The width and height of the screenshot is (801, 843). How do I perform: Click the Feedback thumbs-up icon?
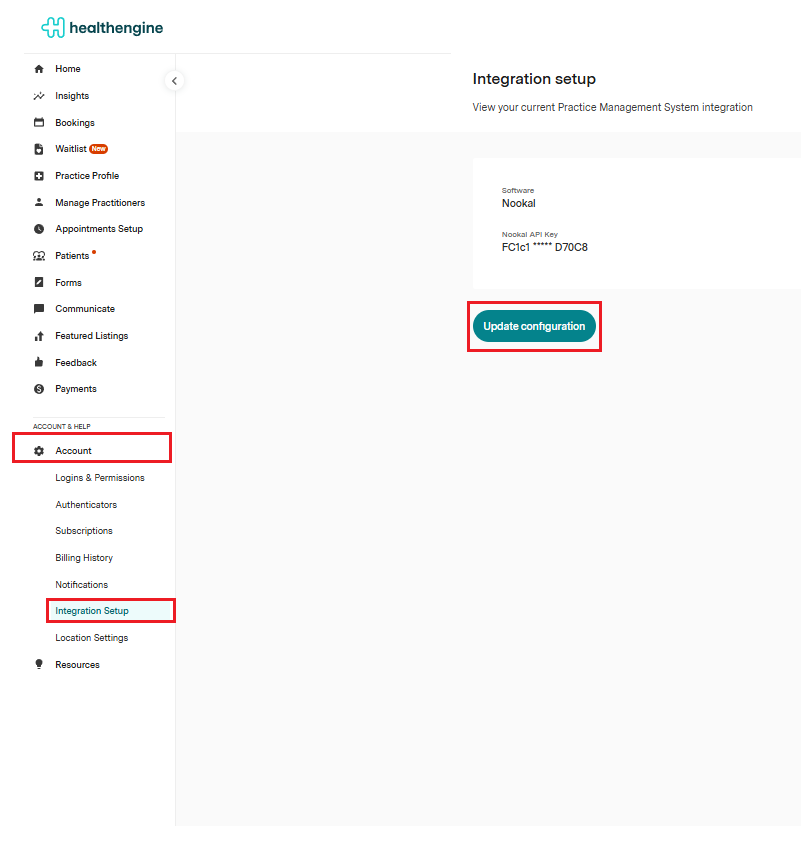tap(39, 363)
